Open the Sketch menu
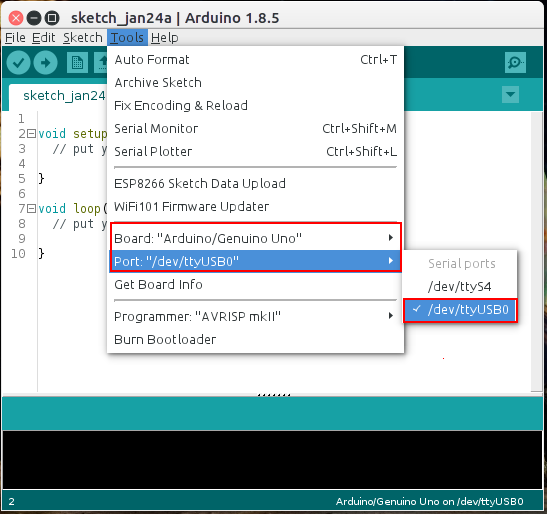Screen dimensions: 547x521 pyautogui.click(x=83, y=37)
